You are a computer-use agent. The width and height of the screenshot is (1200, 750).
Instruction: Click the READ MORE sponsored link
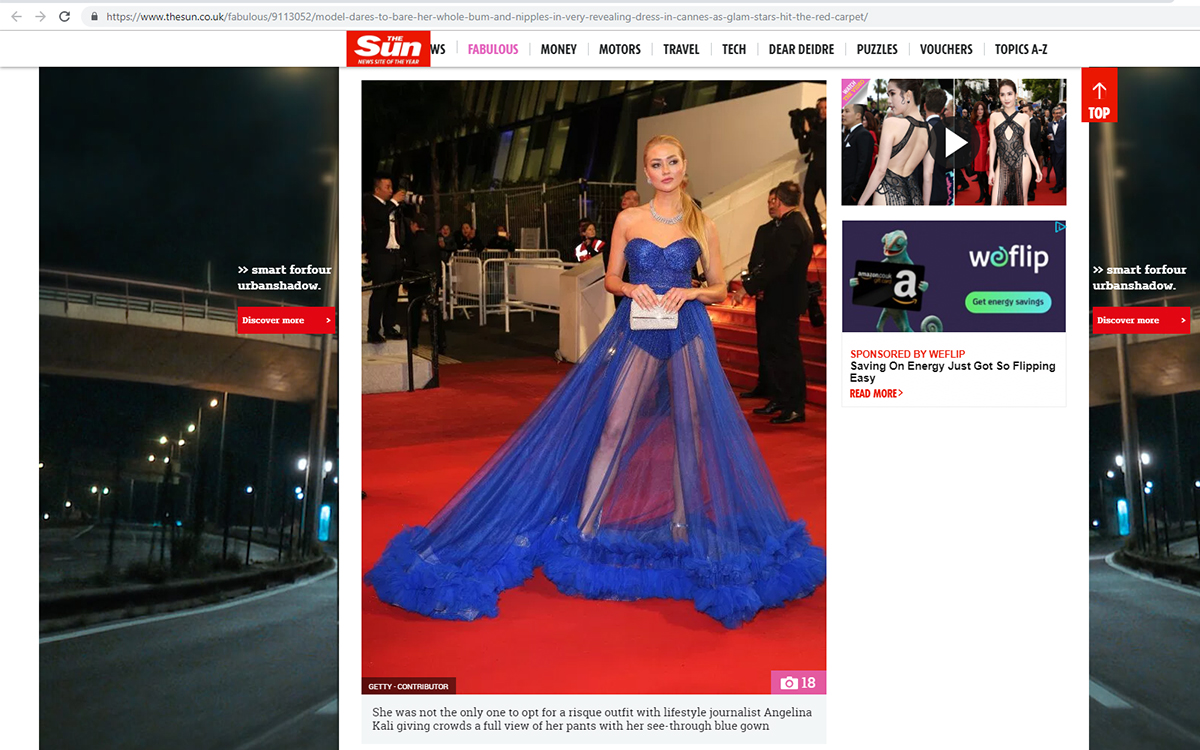(876, 394)
